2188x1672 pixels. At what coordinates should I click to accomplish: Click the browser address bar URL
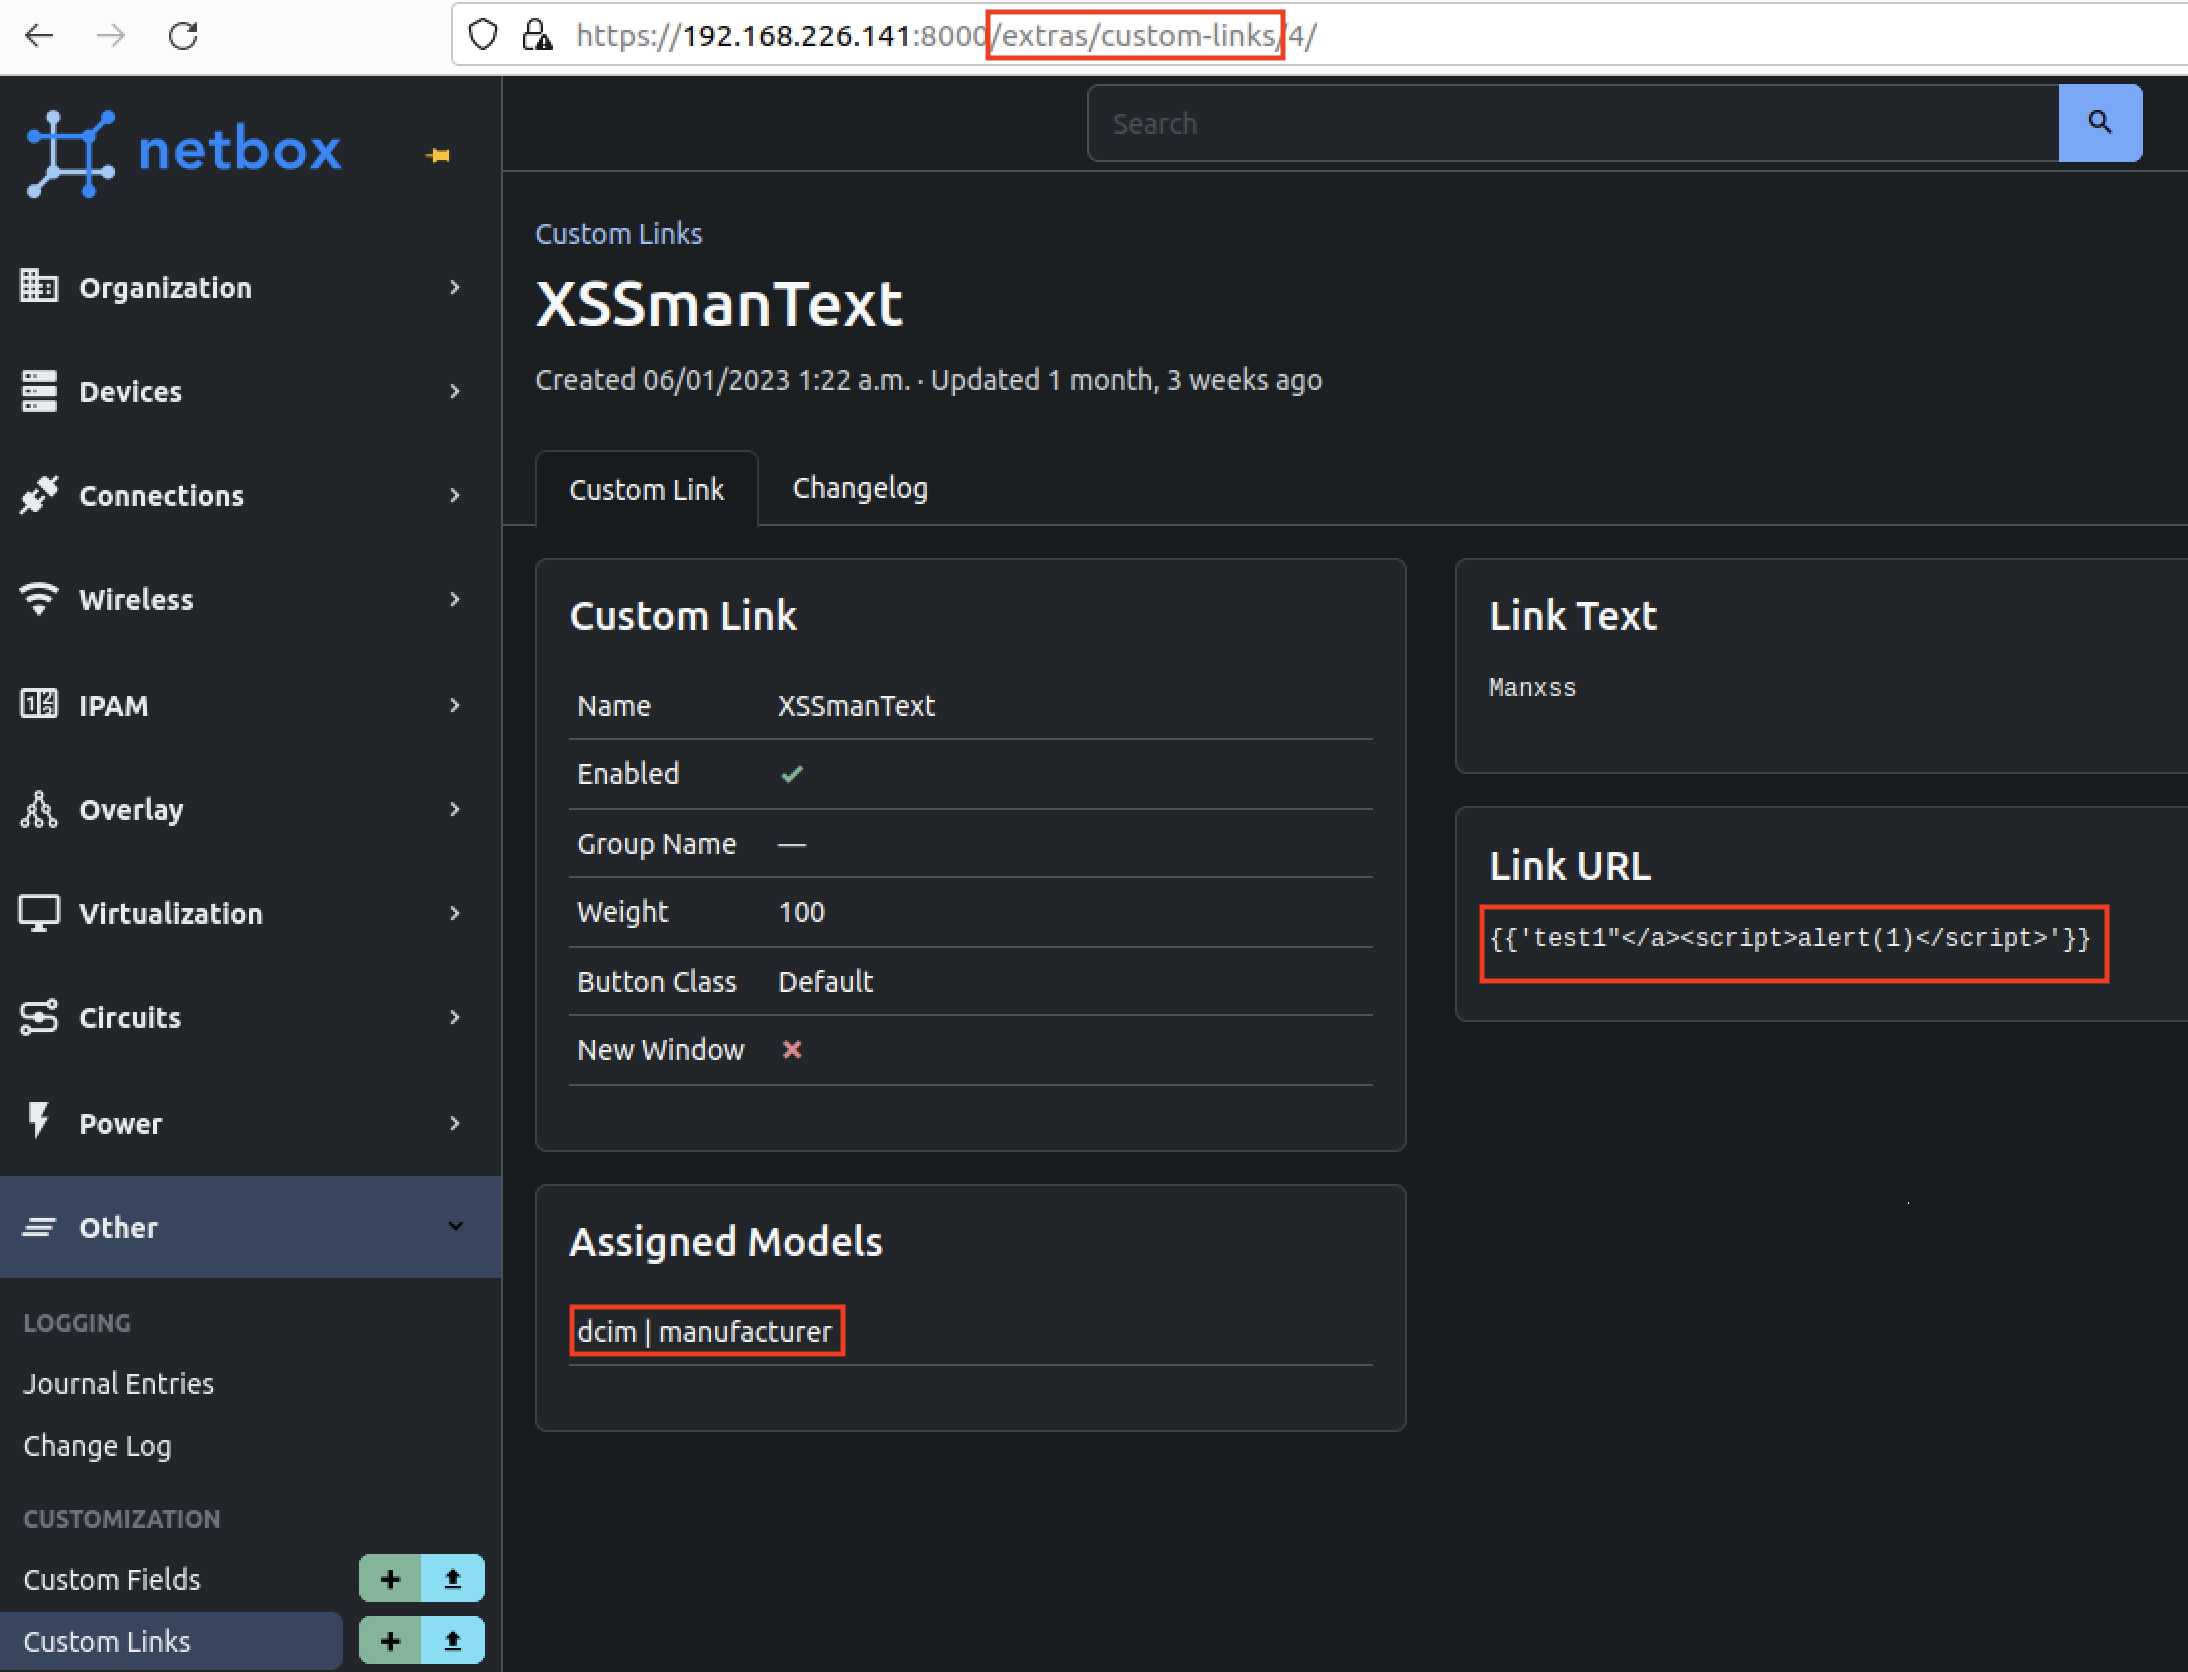coord(946,36)
